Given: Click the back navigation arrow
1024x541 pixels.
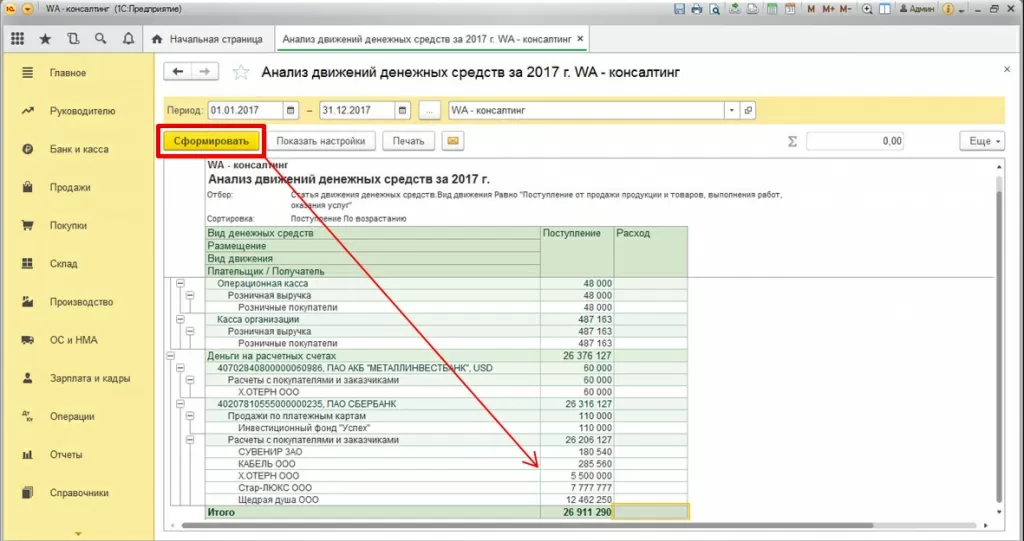Looking at the screenshot, I should (178, 72).
